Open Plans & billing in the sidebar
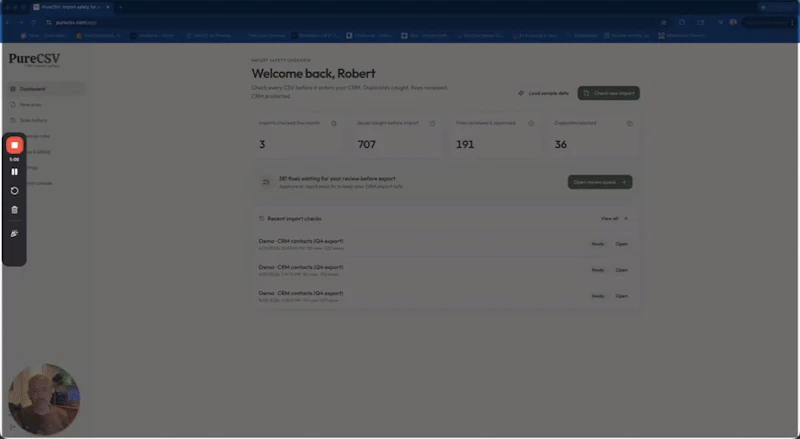This screenshot has height=439, width=800. tap(38, 152)
